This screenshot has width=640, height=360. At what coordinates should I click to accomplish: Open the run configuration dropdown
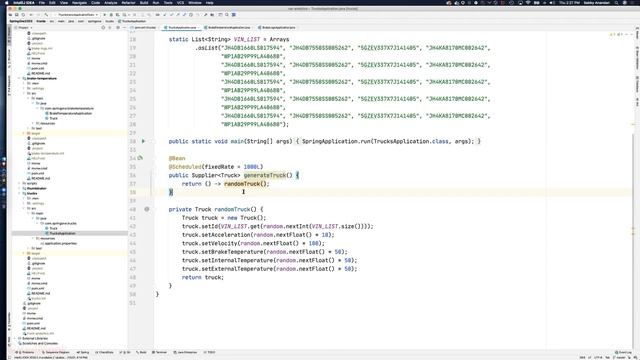click(77, 15)
